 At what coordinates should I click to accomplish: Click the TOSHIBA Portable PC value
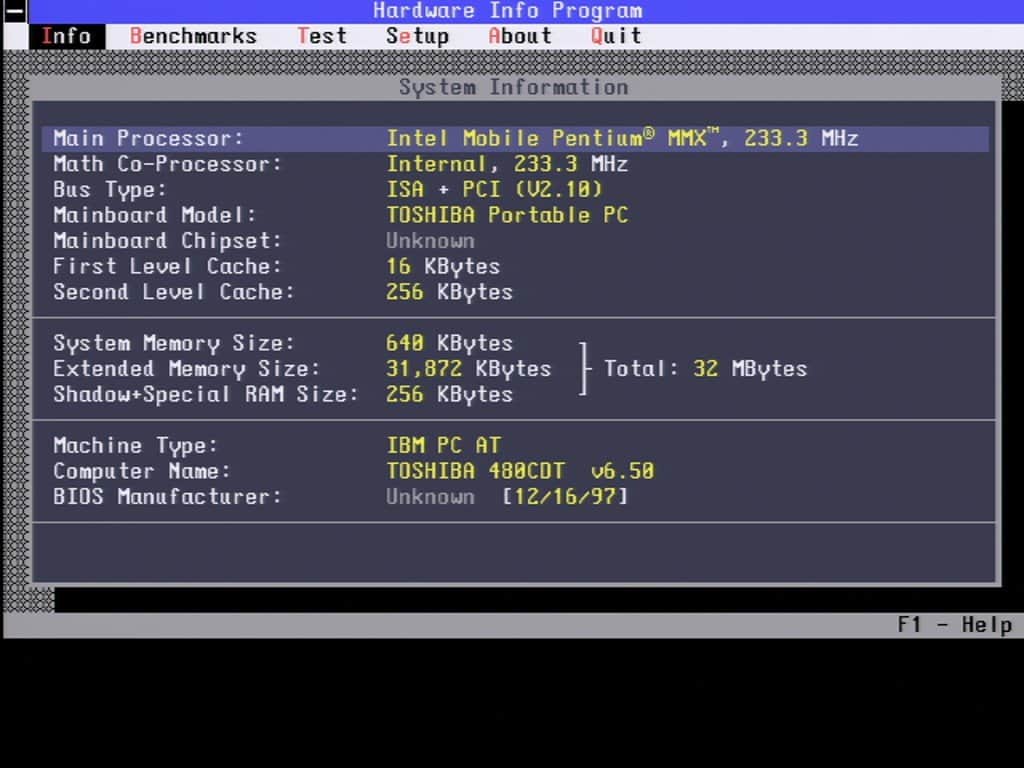(x=507, y=215)
